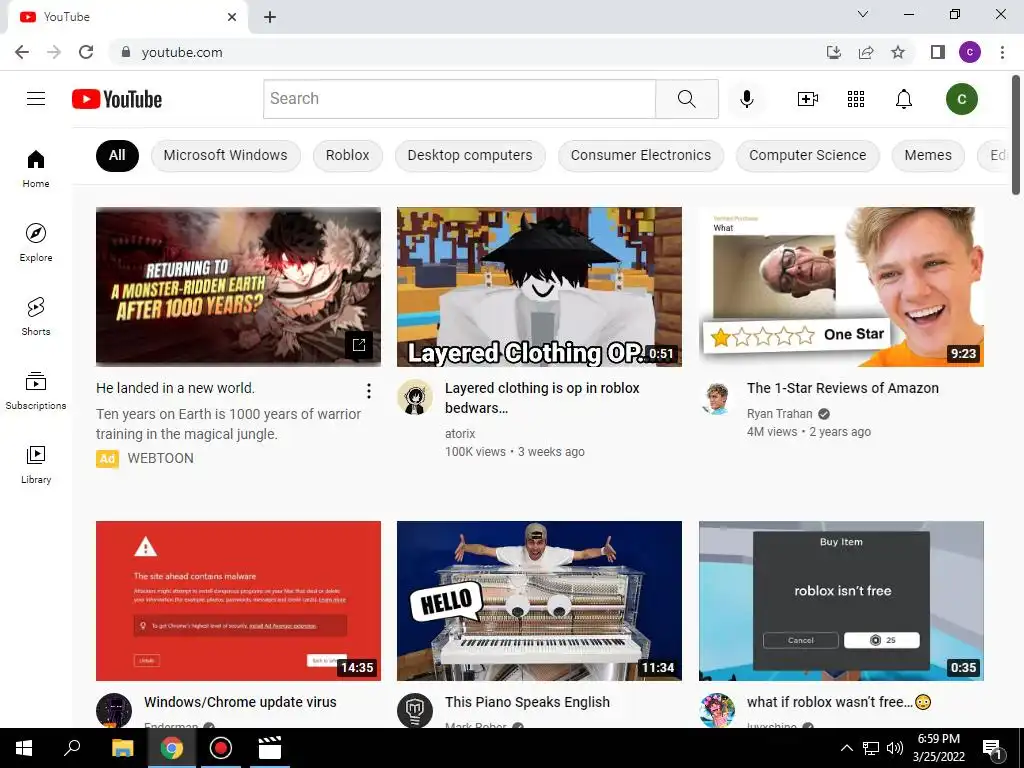Open the Ryan Trahan channel name
The height and width of the screenshot is (768, 1024).
[x=779, y=414]
